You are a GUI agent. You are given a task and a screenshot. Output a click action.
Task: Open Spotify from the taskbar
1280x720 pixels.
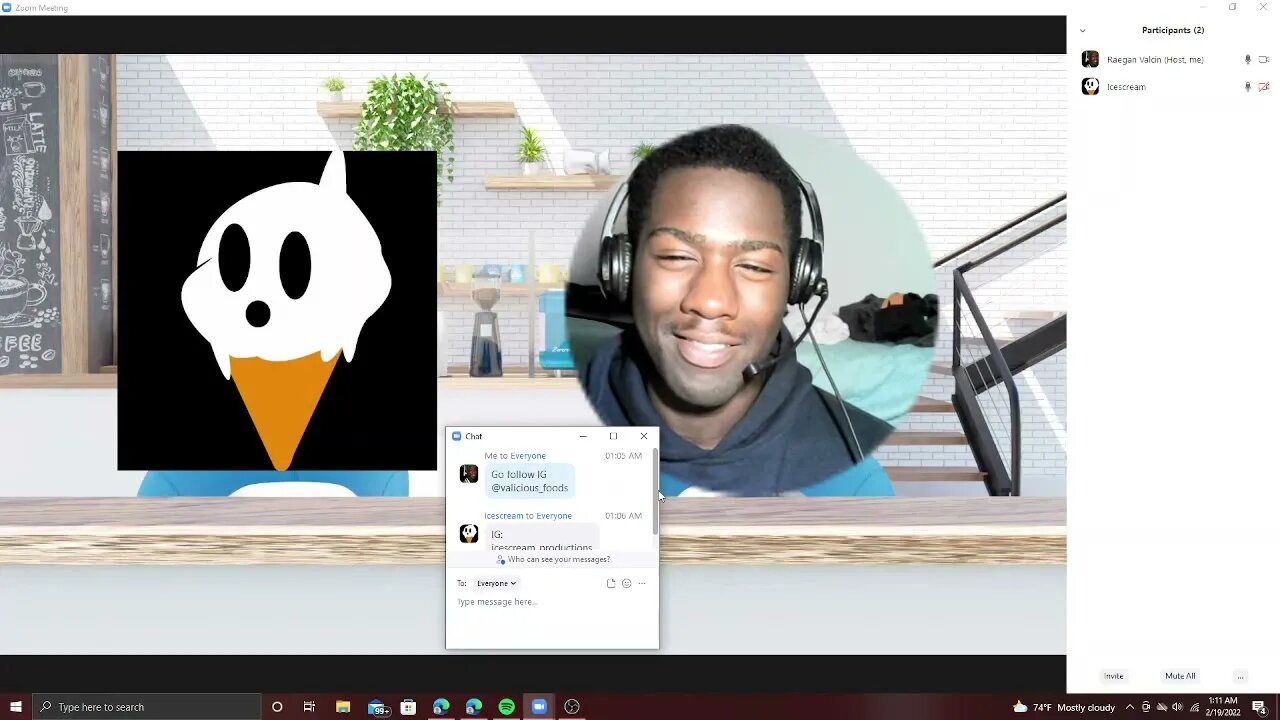pos(507,707)
